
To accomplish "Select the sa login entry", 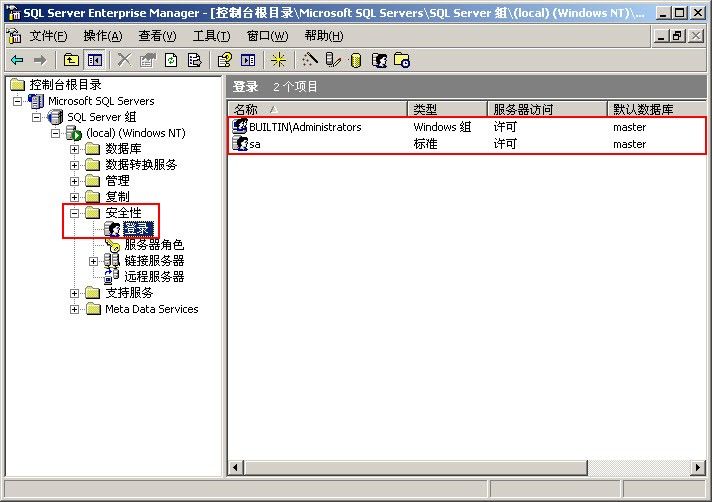I will [x=255, y=144].
